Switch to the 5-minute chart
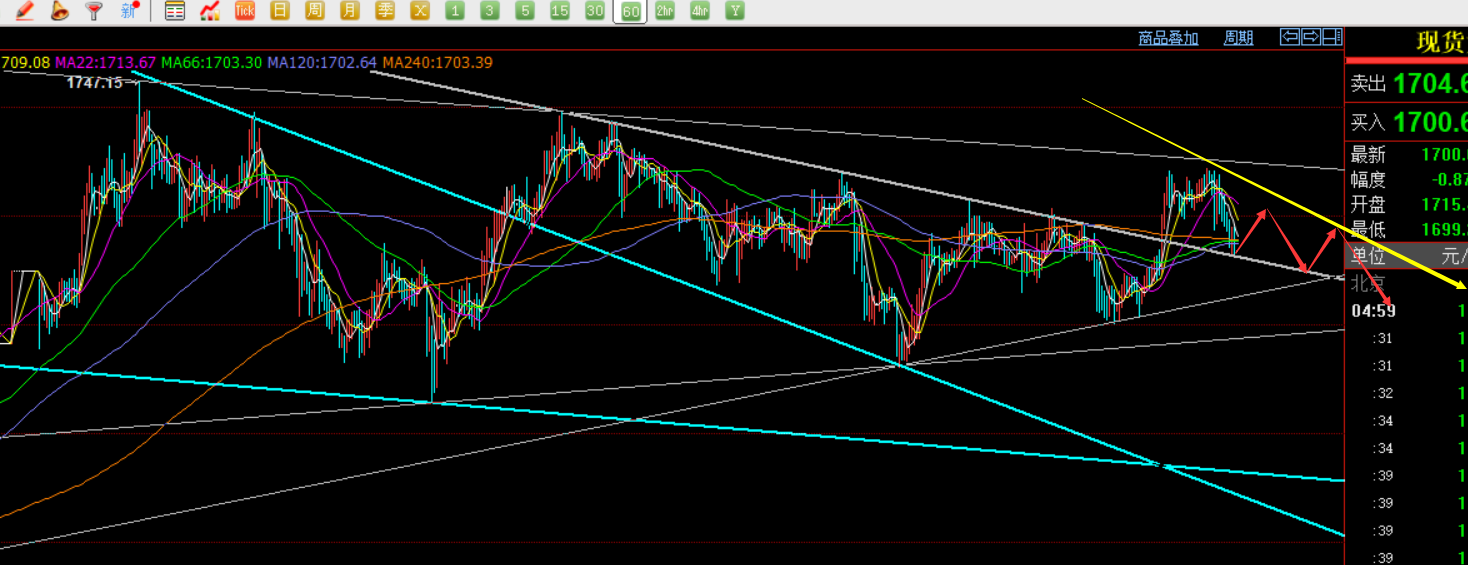1468x565 pixels. 525,11
